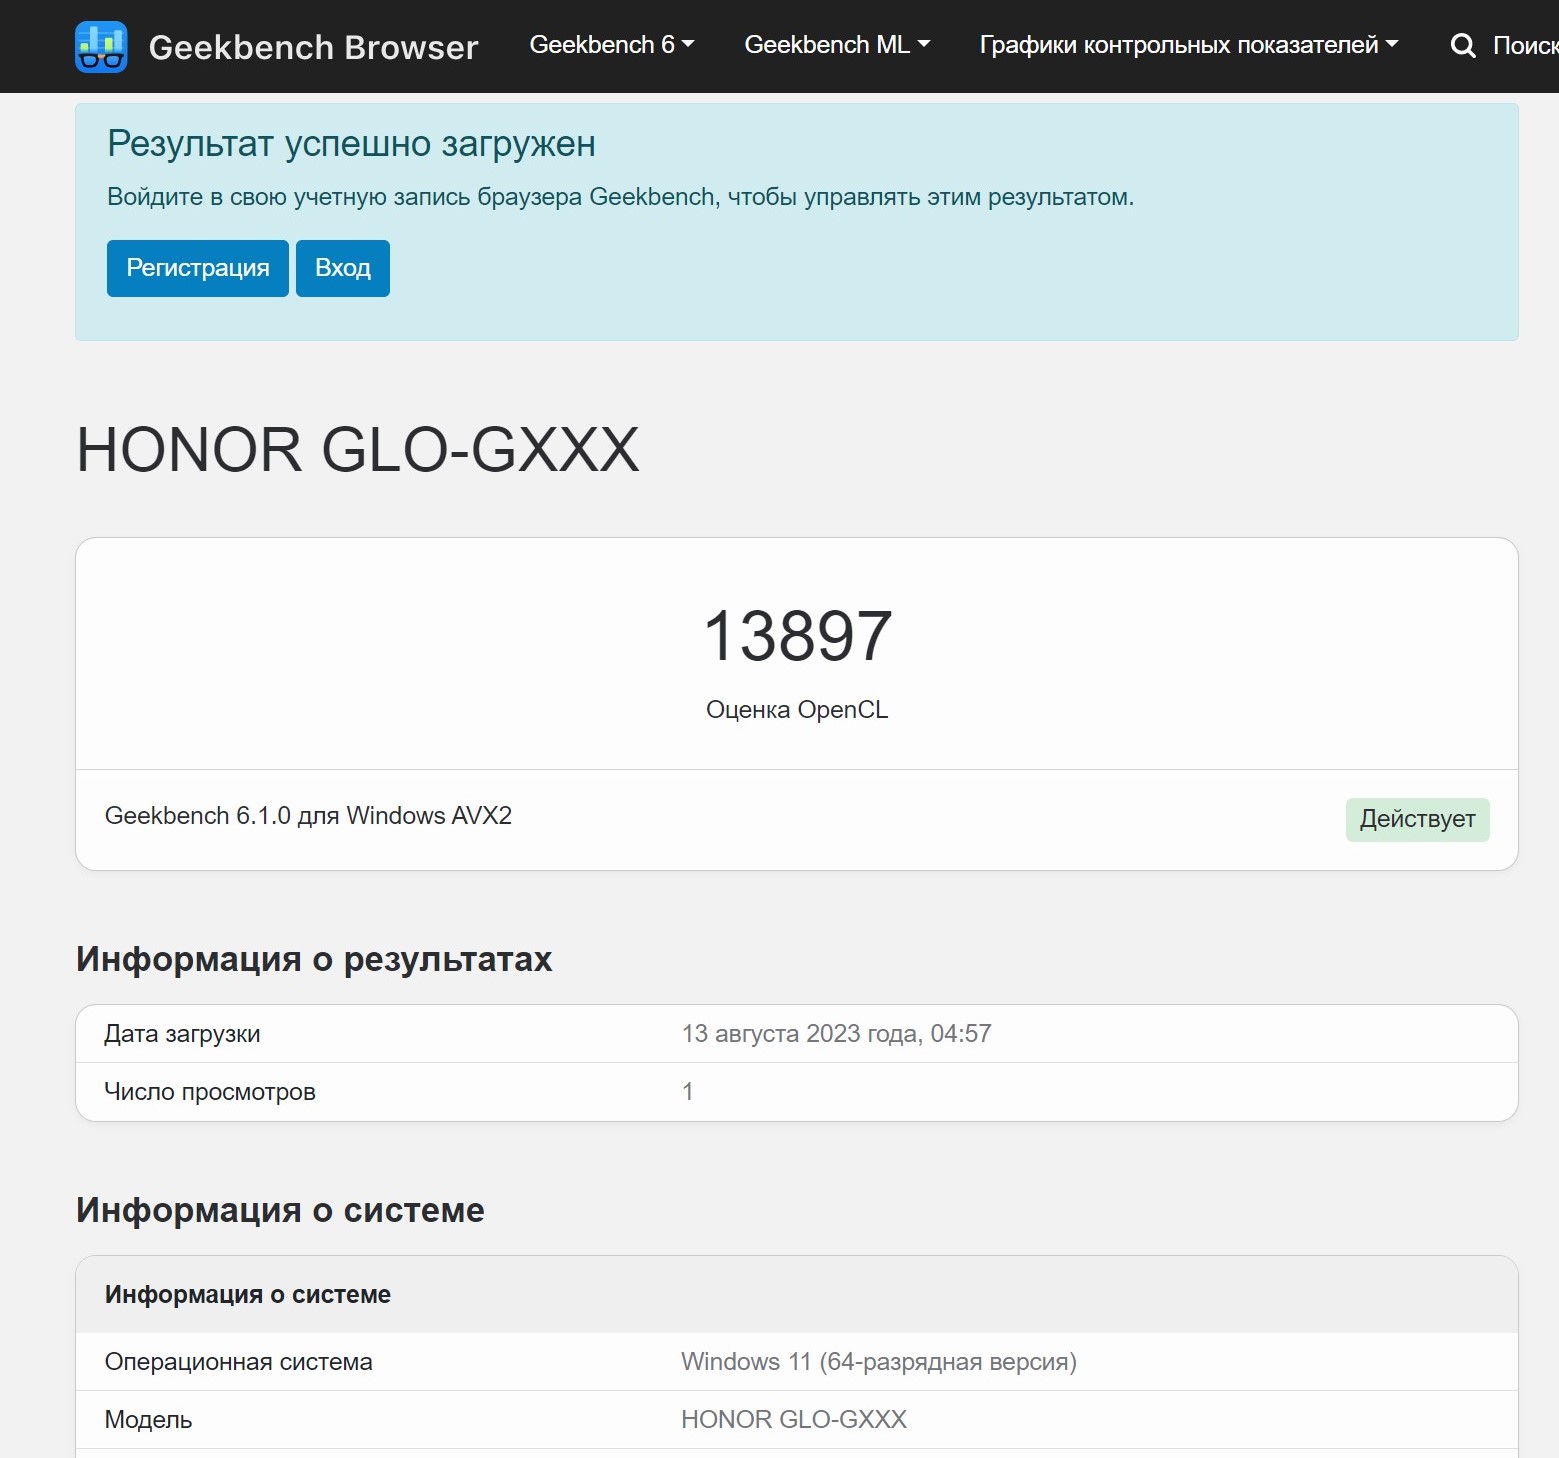Click the Операционная система row label
Screen dimensions: 1559x1458
tap(238, 1362)
